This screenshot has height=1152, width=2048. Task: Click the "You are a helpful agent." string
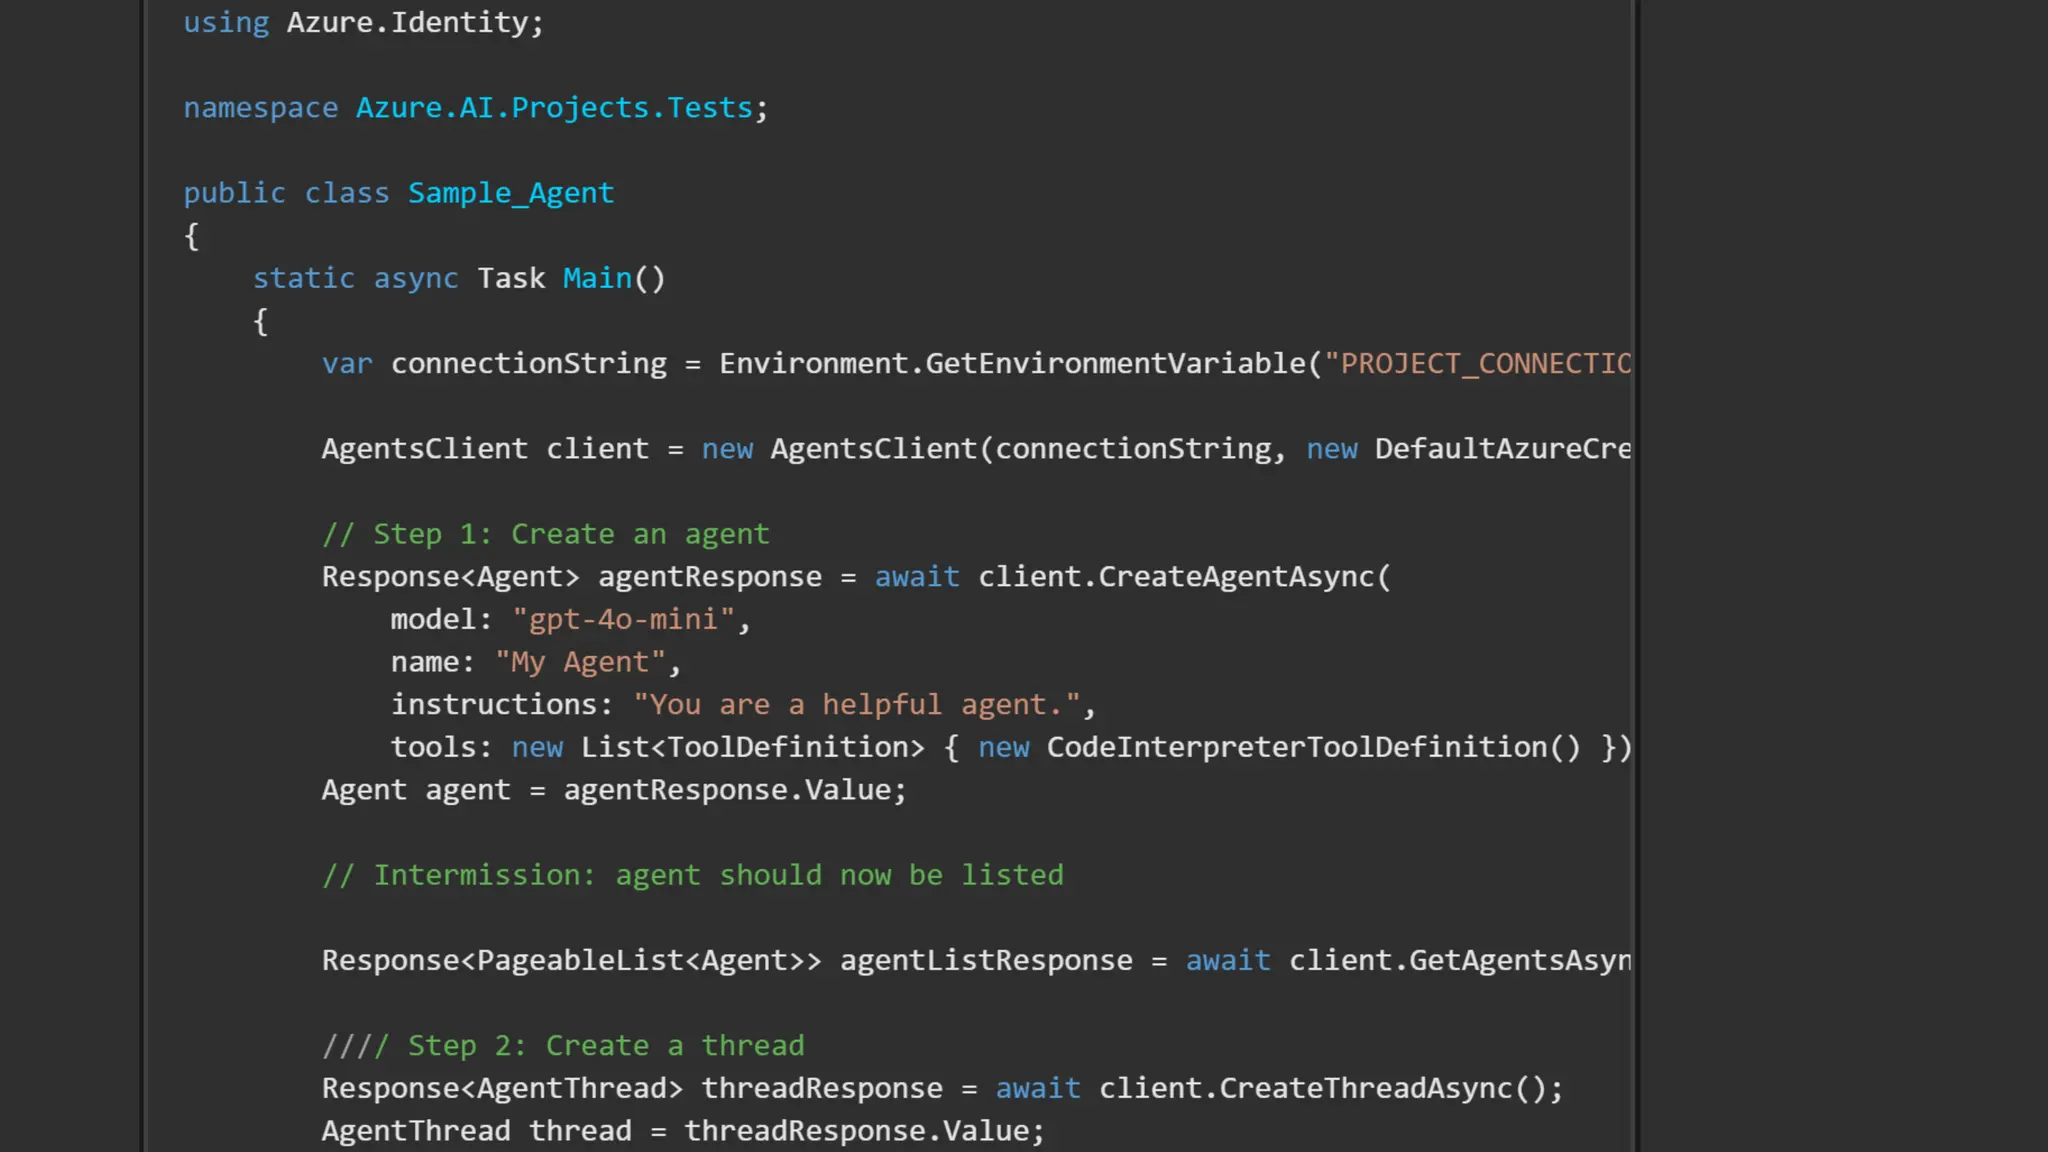click(x=857, y=705)
